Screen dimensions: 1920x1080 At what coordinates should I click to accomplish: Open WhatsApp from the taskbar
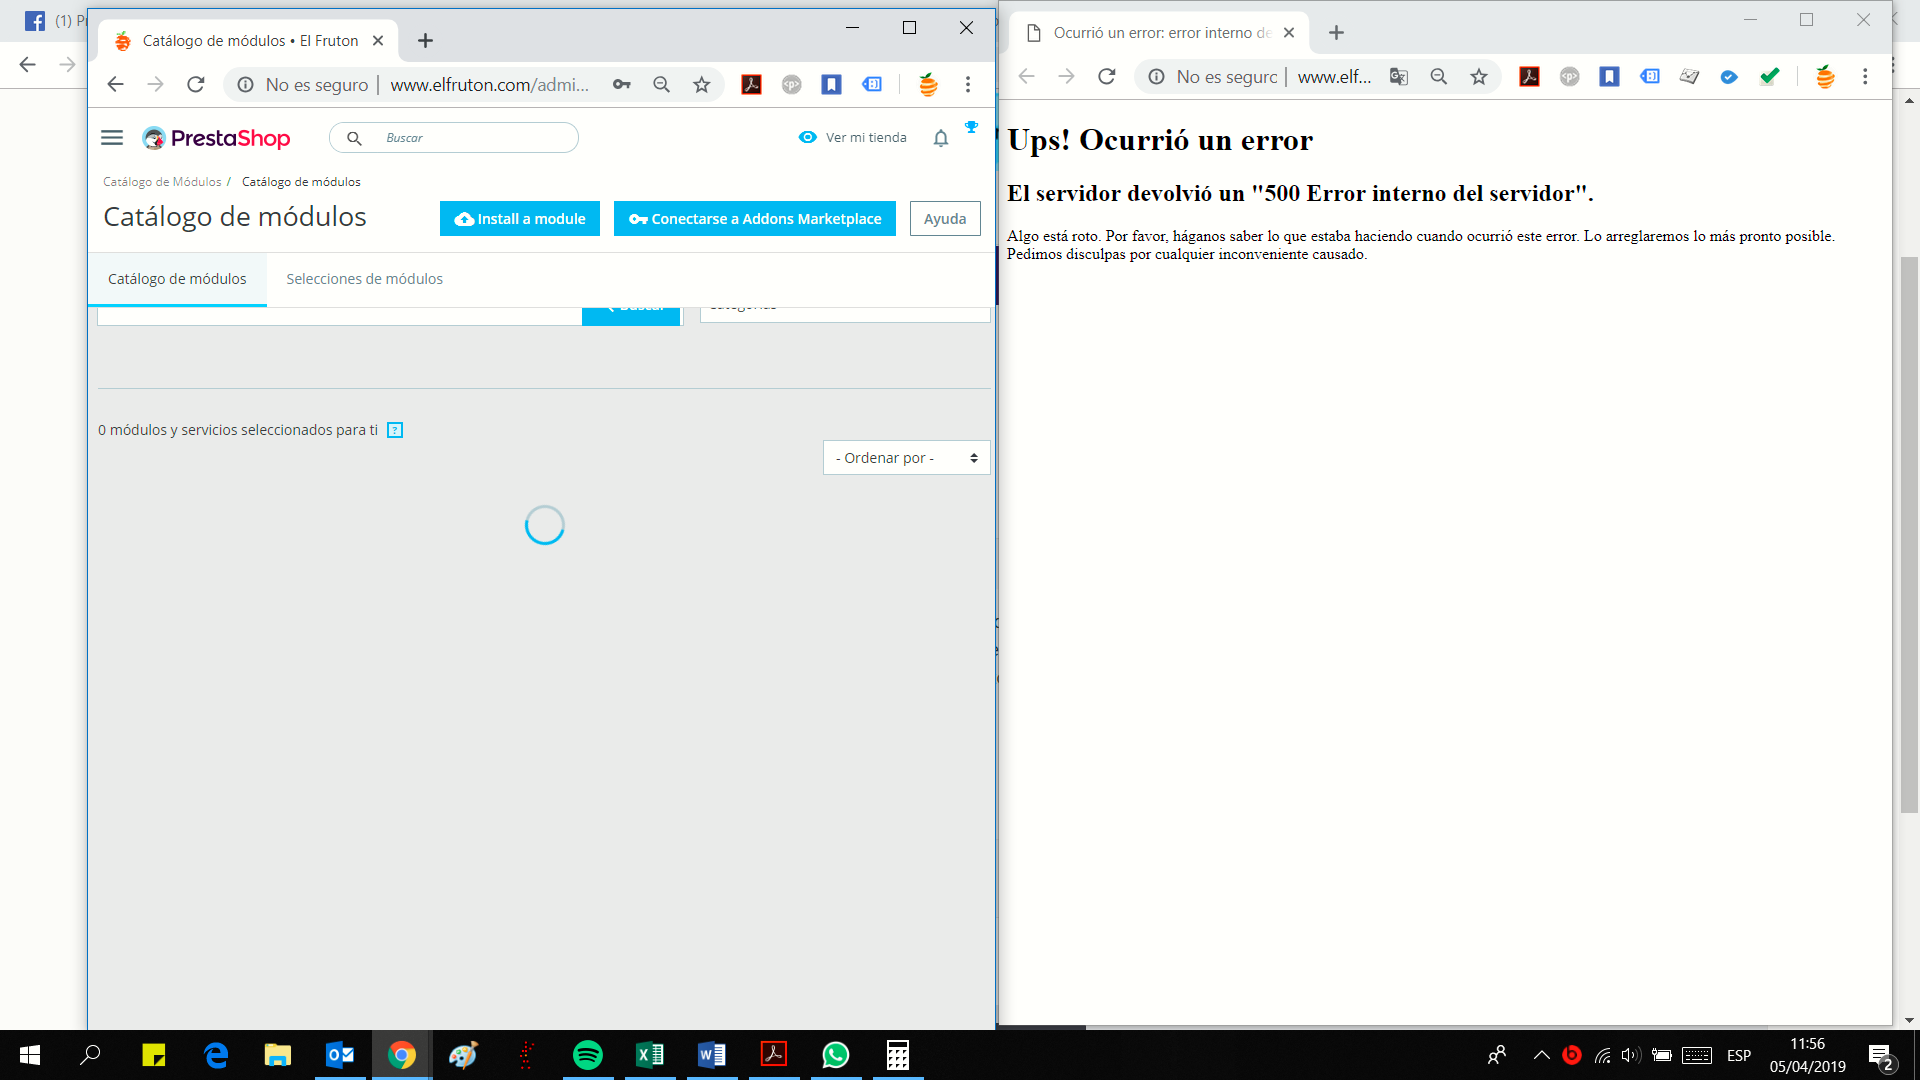[x=836, y=1055]
